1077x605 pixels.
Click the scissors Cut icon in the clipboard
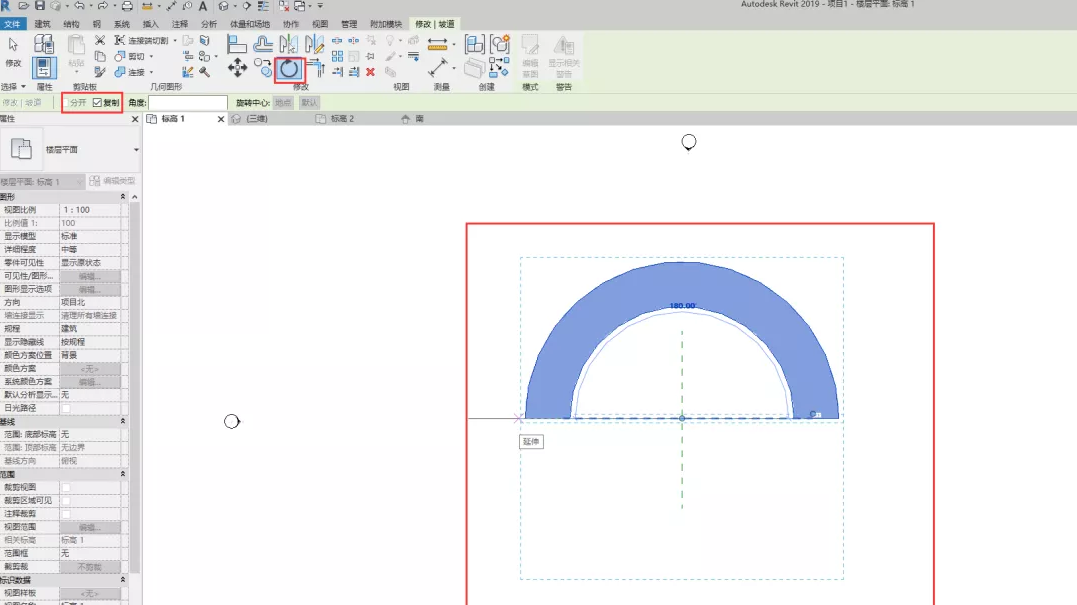(x=100, y=41)
